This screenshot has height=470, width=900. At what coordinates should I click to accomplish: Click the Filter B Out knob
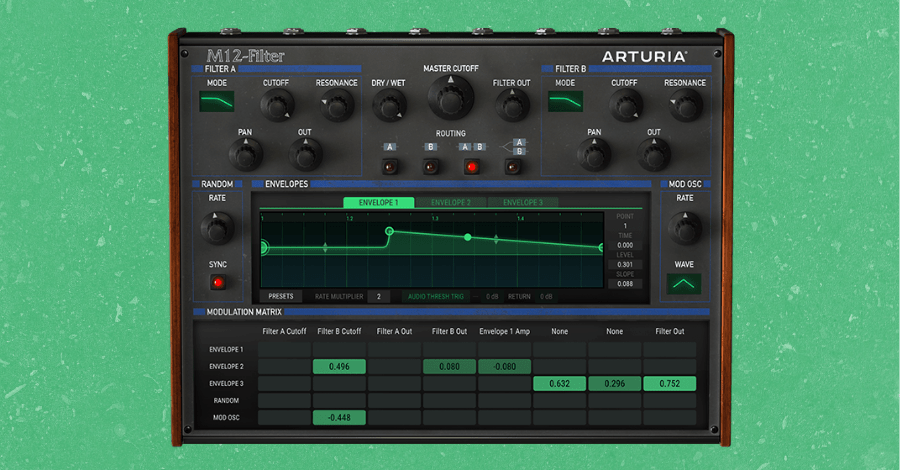[654, 155]
